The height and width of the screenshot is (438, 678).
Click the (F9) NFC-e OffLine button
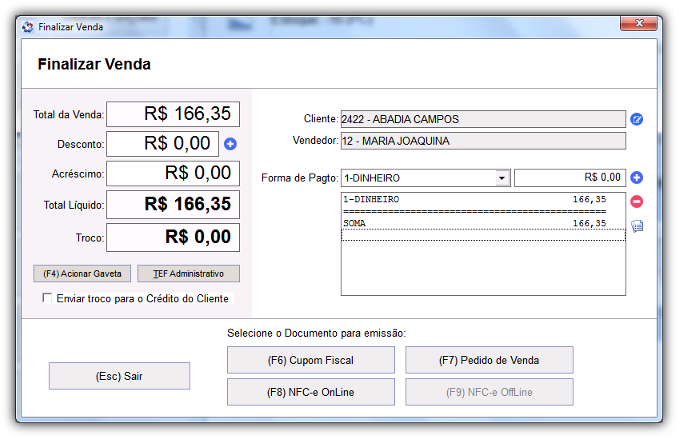tap(489, 392)
